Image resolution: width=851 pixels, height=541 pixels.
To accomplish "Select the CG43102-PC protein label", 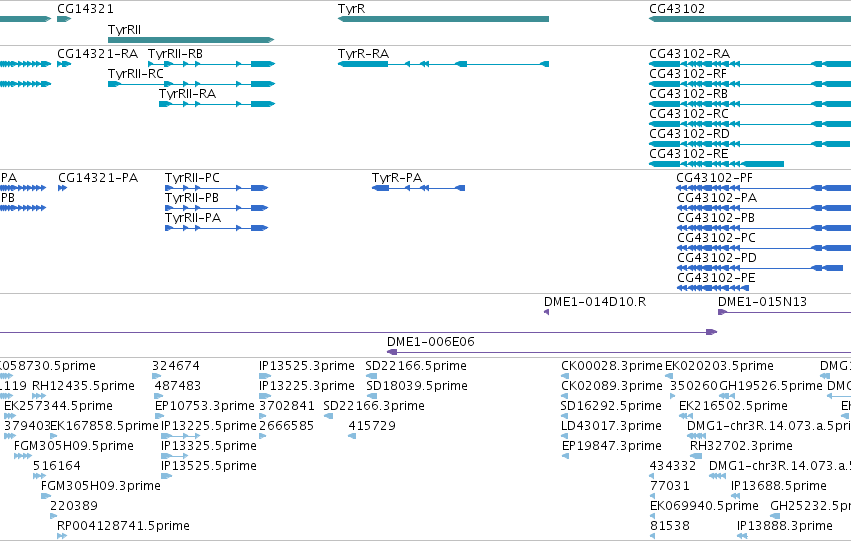I will pos(716,238).
